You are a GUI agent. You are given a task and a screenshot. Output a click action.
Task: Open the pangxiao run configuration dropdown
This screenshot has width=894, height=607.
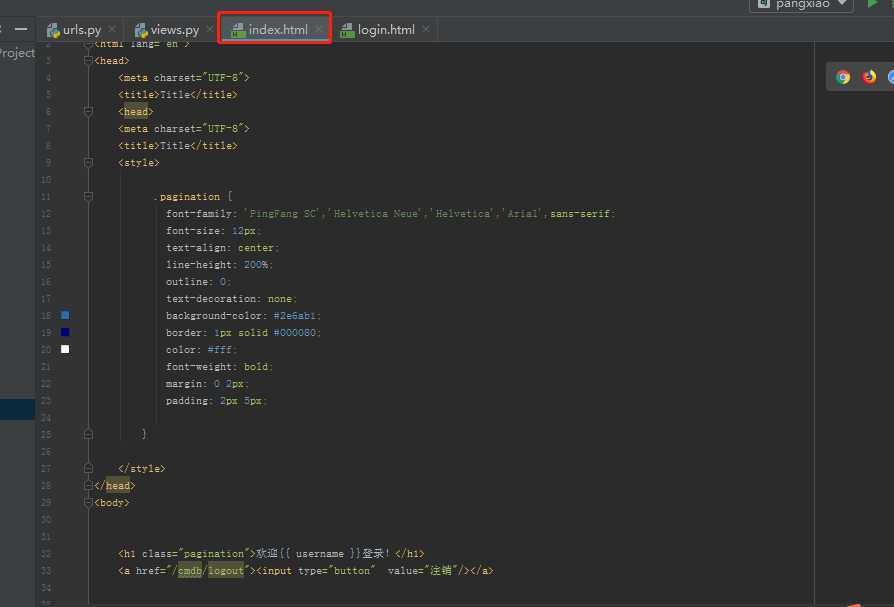coord(801,5)
